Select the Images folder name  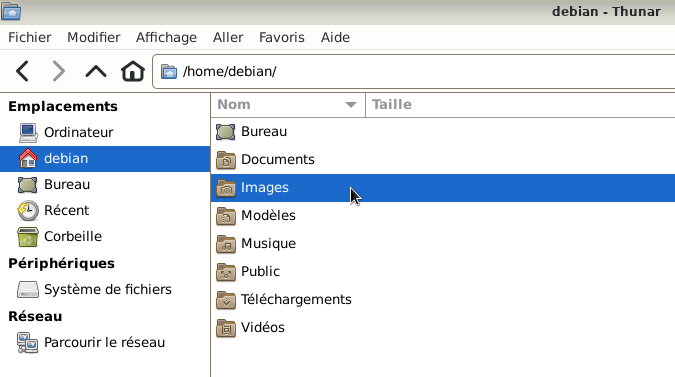click(264, 188)
